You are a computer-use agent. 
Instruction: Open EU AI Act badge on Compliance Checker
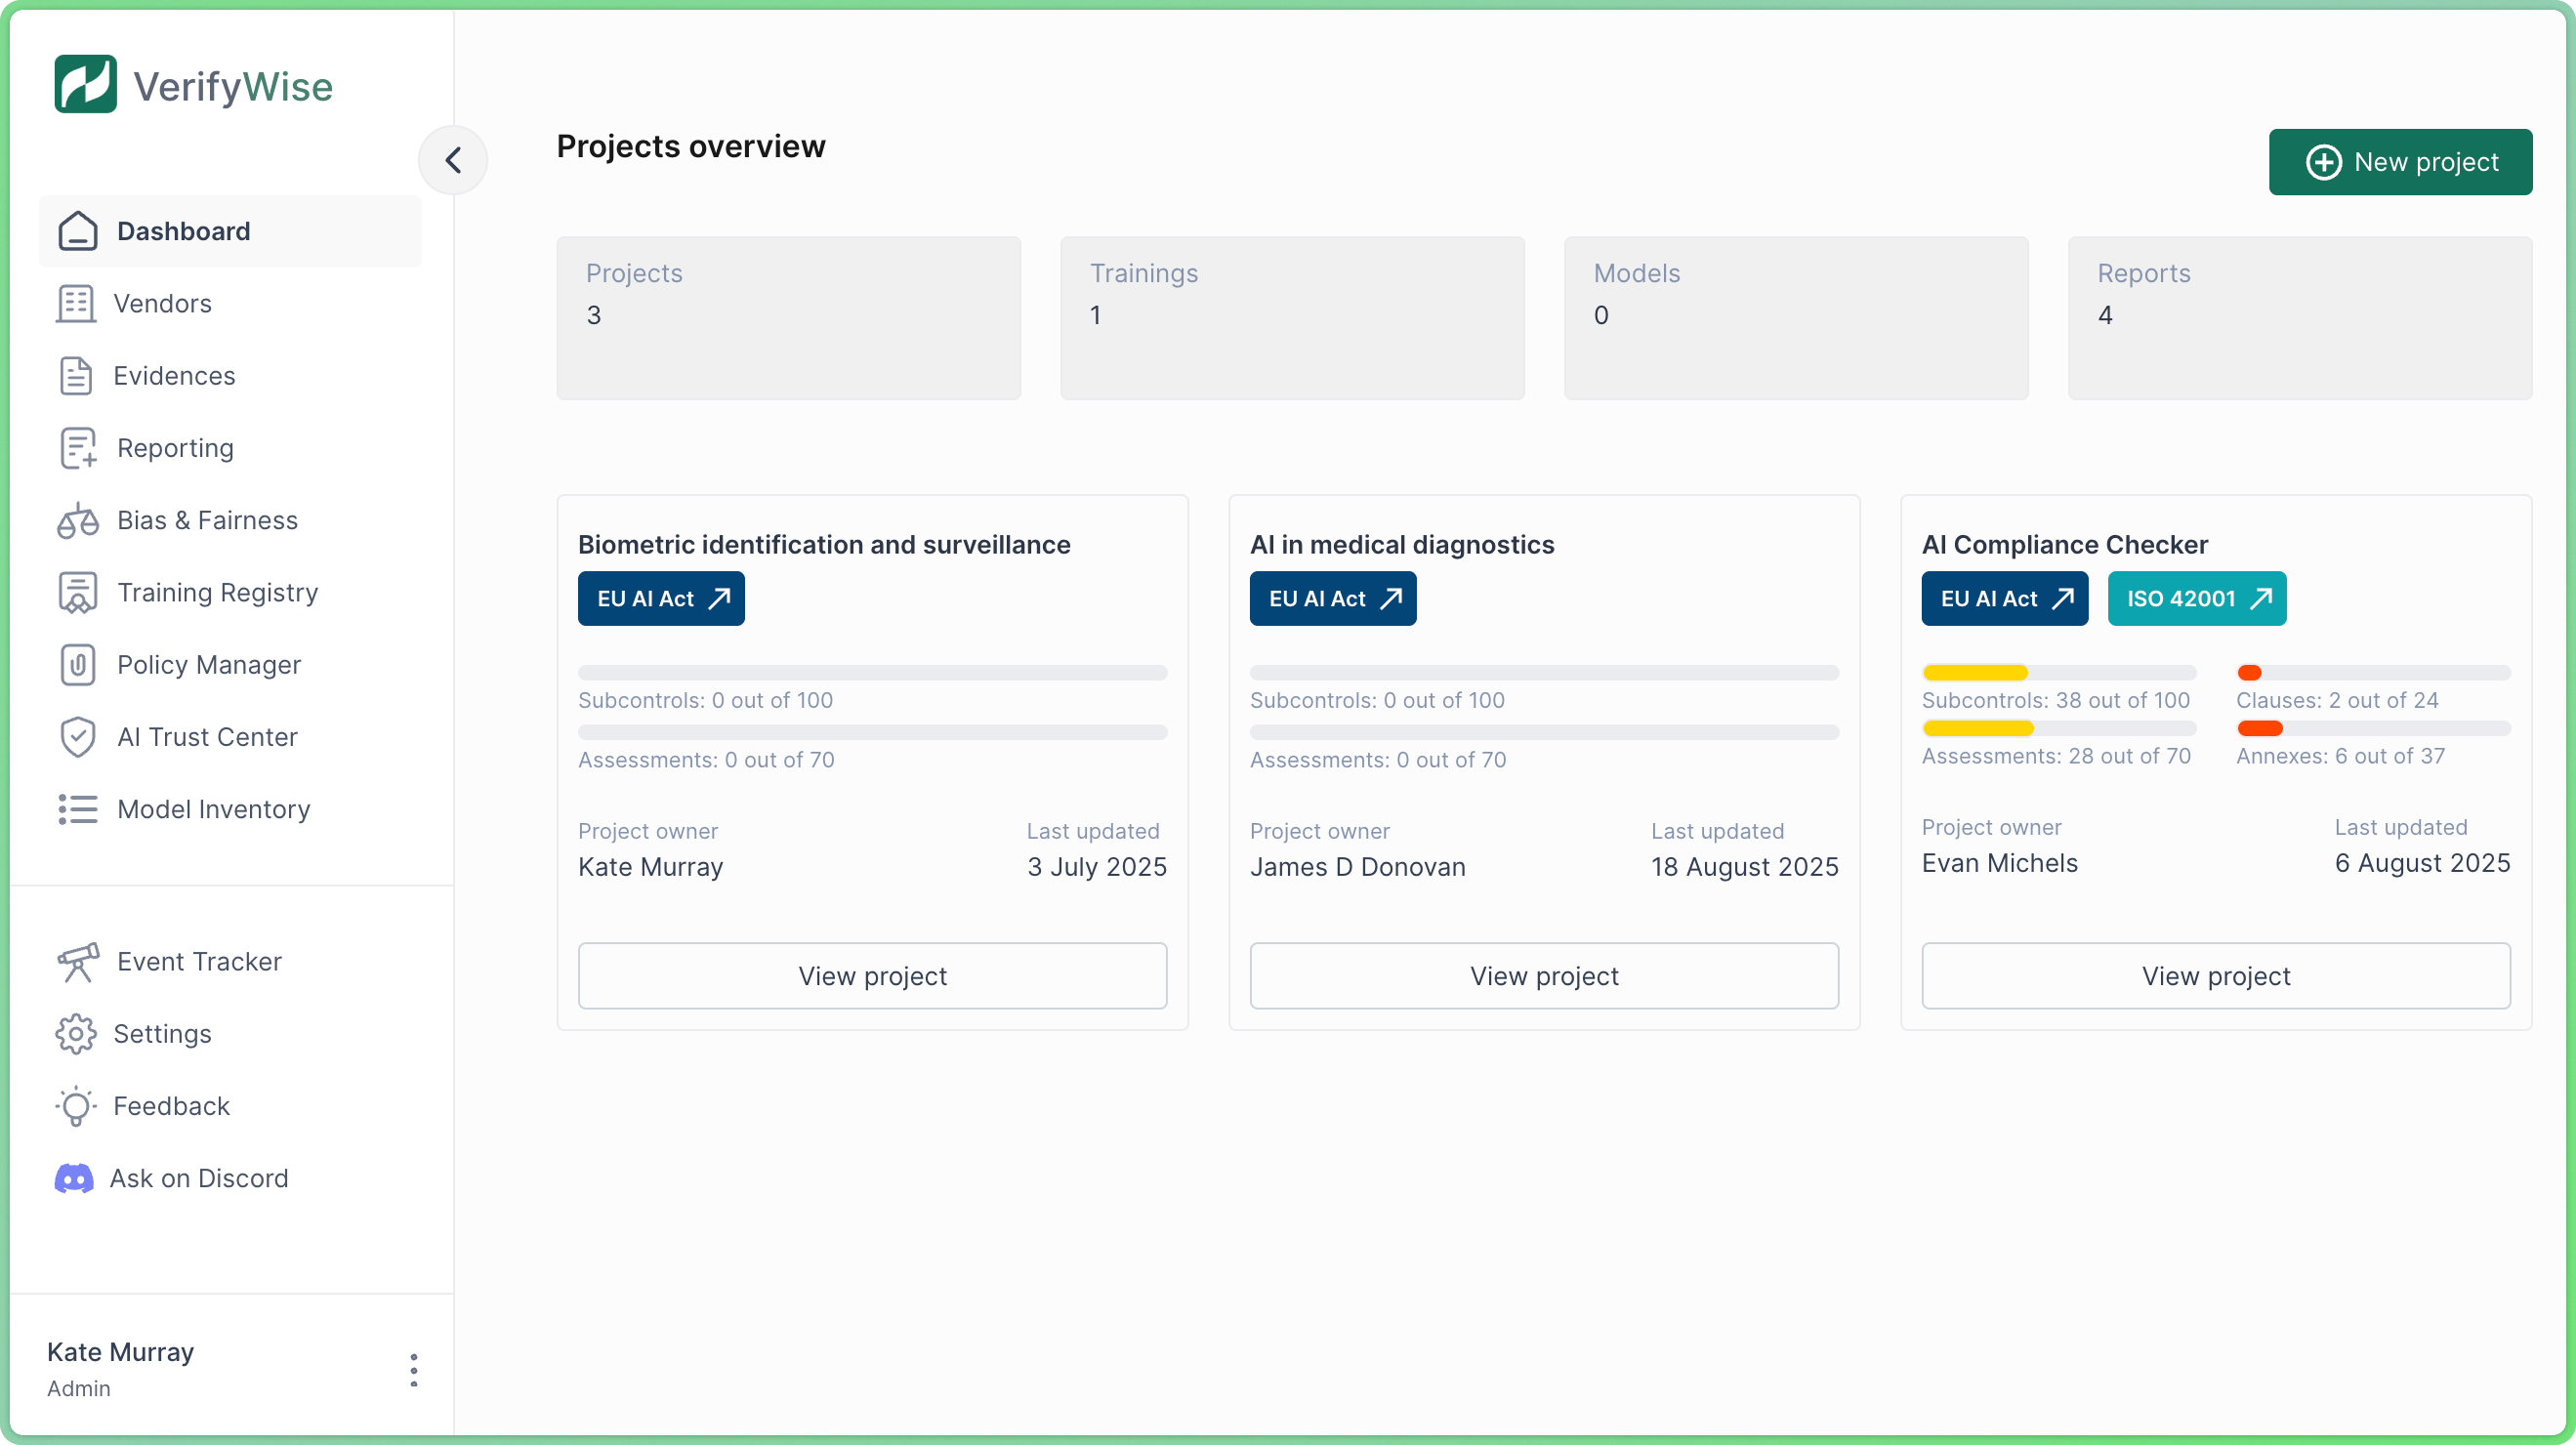click(x=2004, y=598)
